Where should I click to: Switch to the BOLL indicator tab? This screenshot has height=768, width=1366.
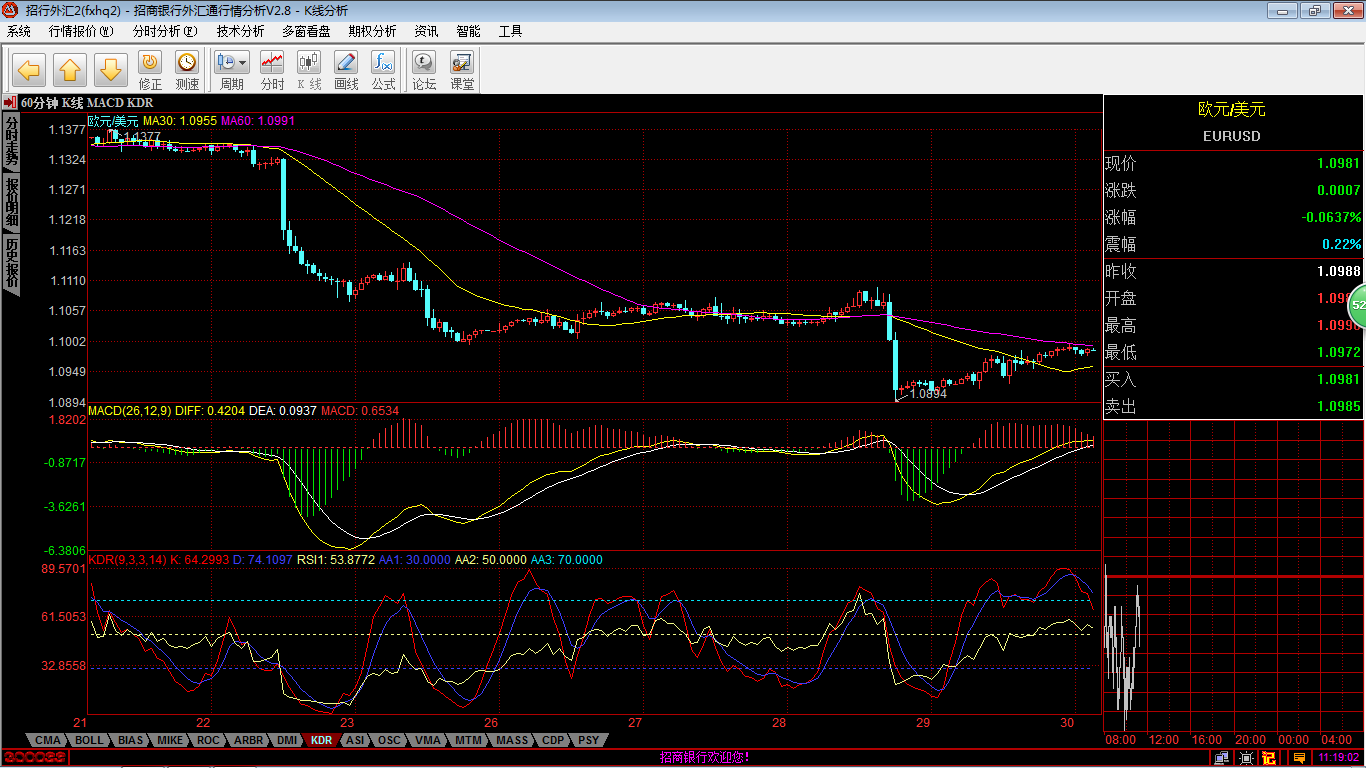coord(87,740)
